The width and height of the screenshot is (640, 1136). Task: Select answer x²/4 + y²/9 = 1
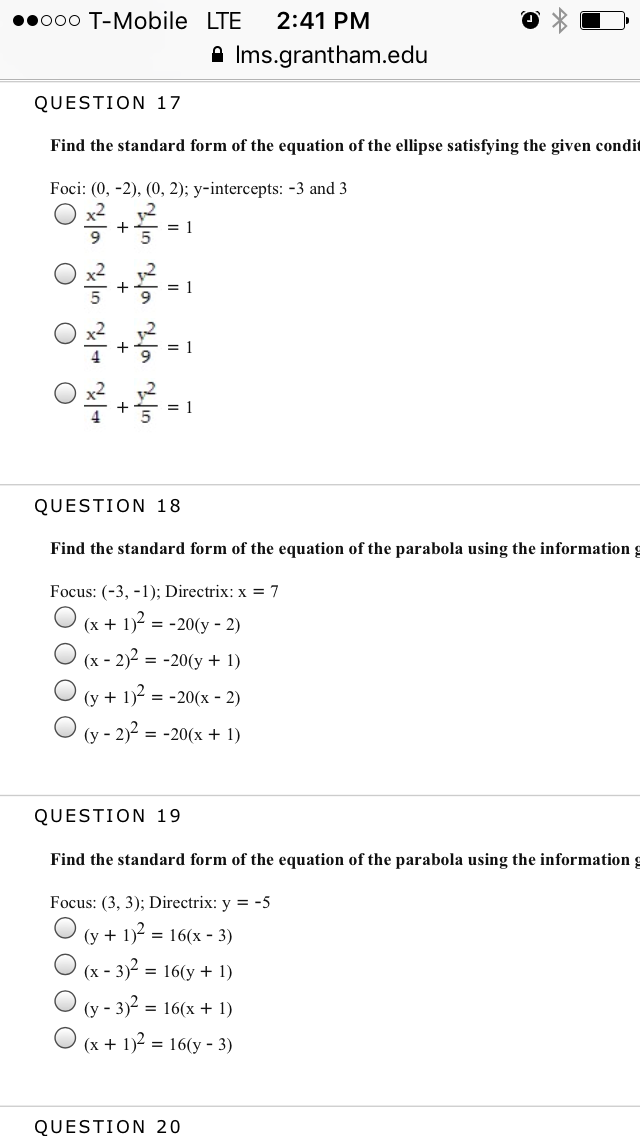65,333
